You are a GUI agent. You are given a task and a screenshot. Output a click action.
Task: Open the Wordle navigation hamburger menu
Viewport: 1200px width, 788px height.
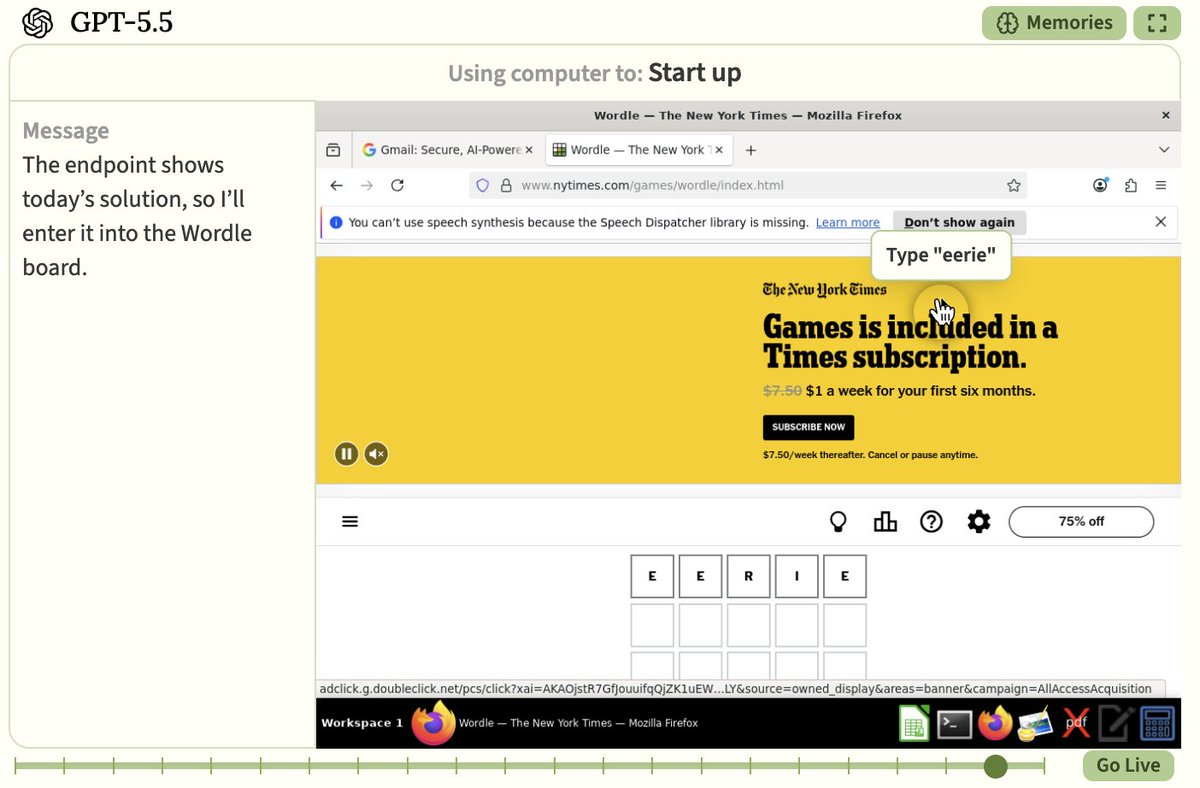350,521
